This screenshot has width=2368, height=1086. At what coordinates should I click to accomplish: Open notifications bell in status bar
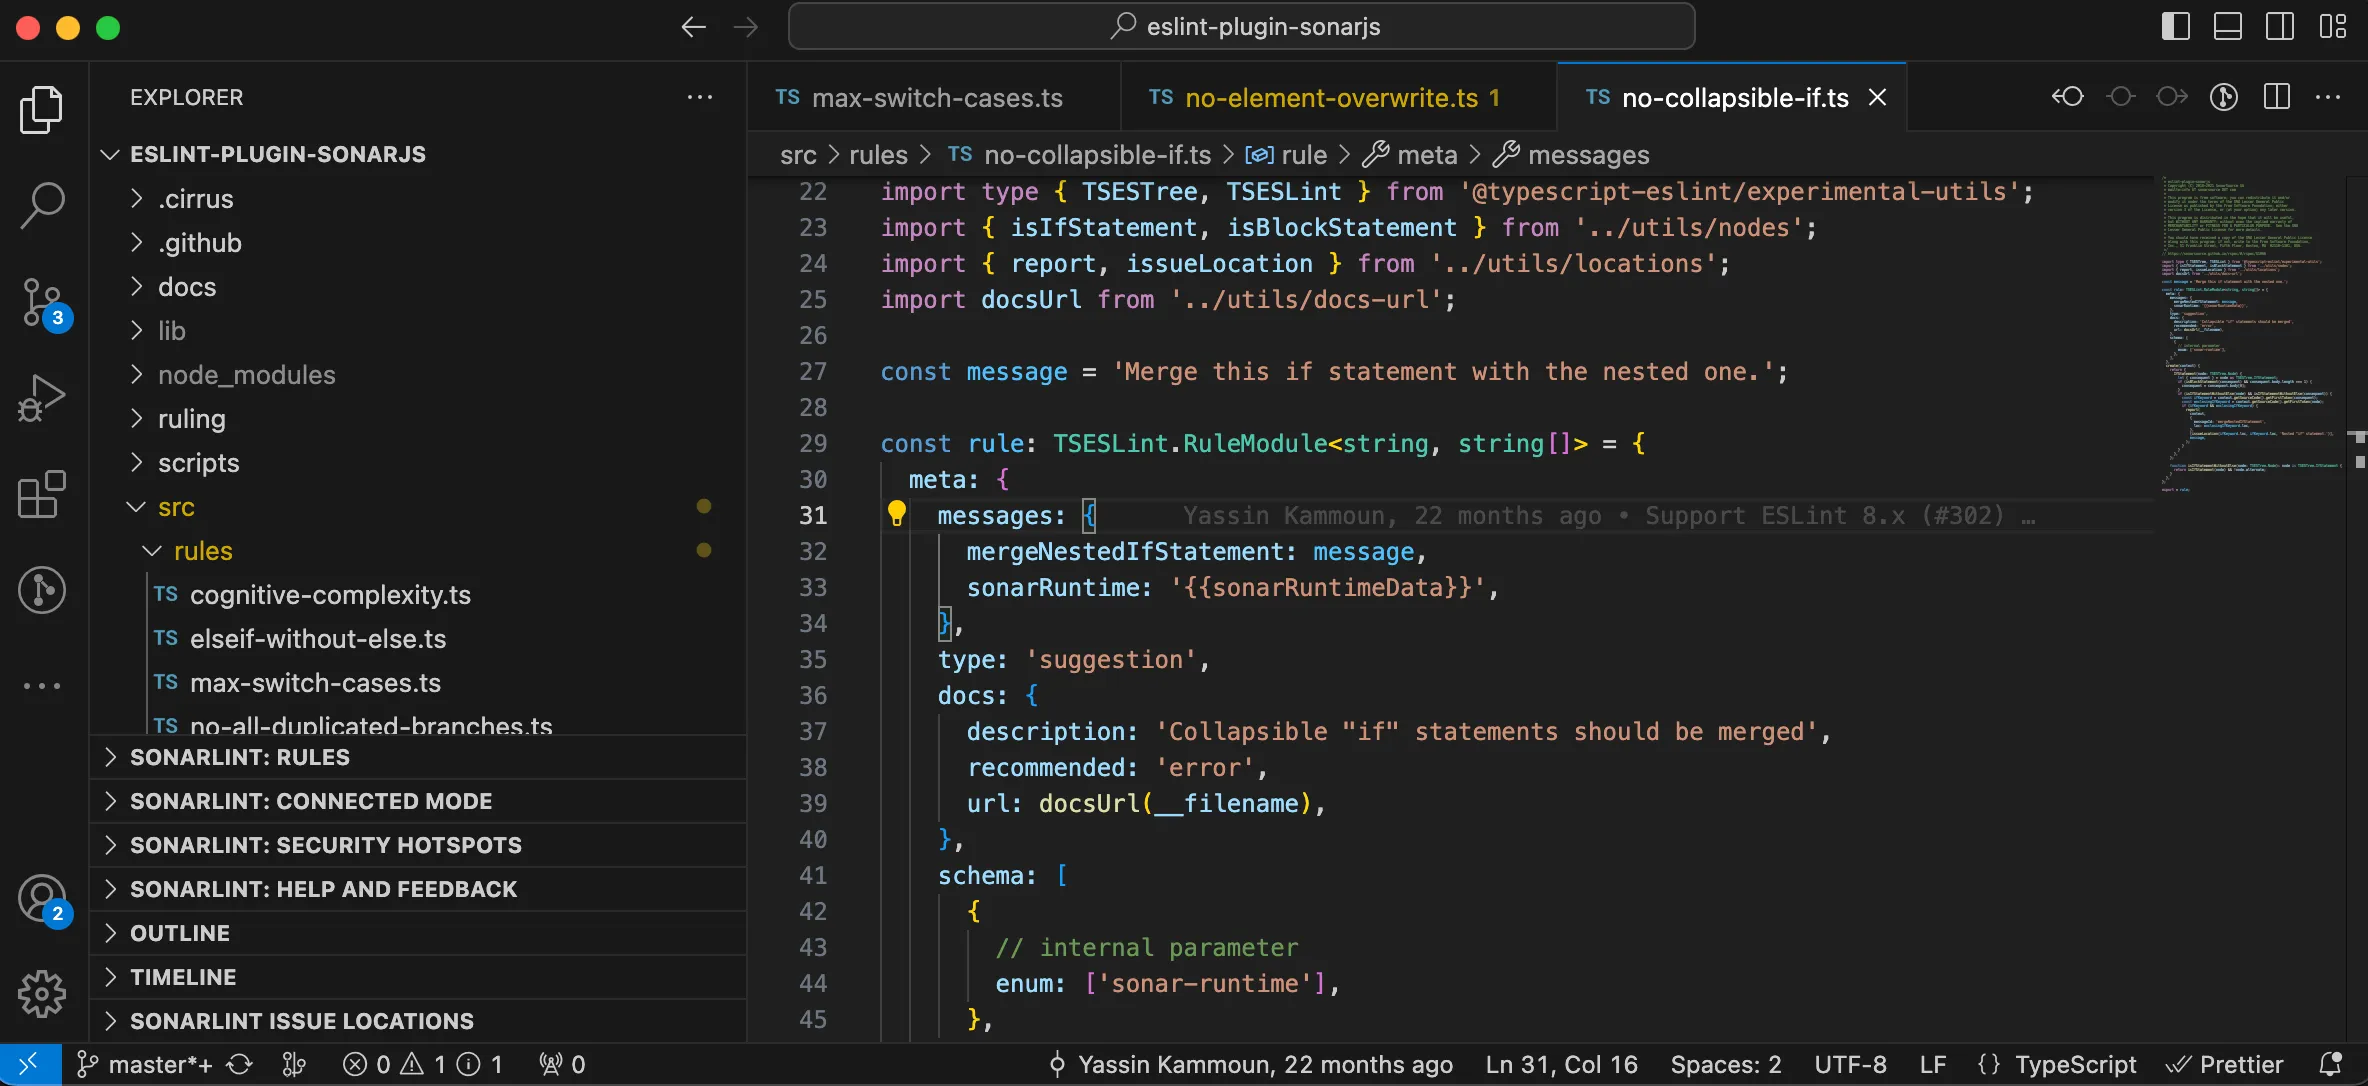[2330, 1064]
